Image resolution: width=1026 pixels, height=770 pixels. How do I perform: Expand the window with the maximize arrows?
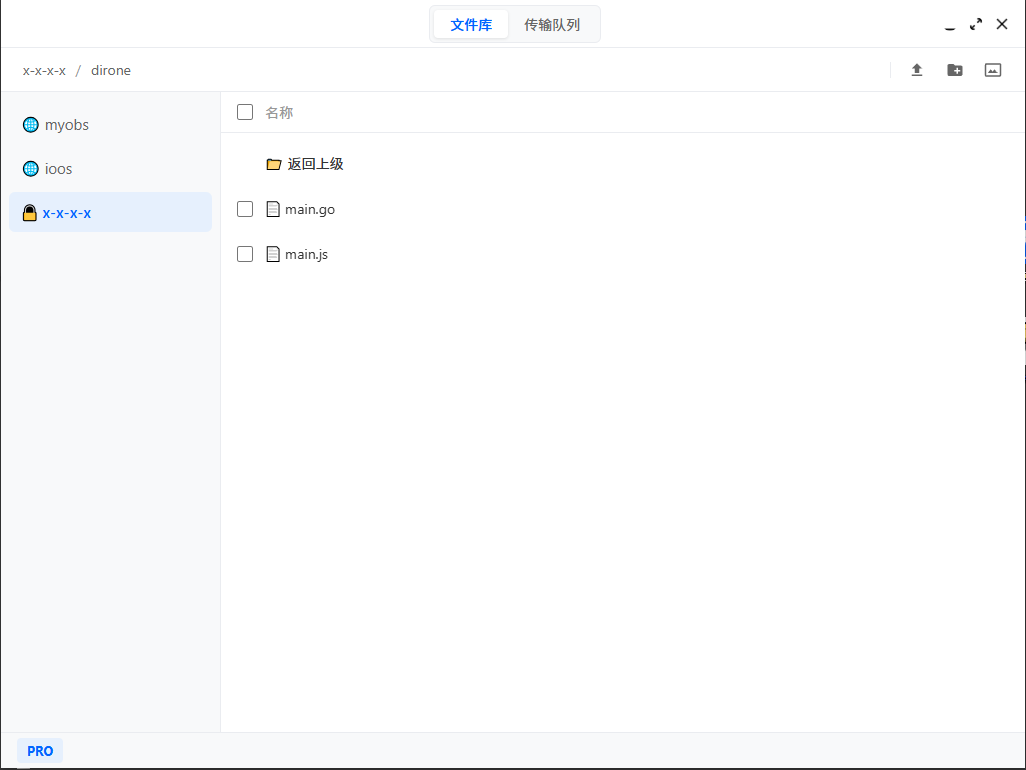click(x=976, y=24)
